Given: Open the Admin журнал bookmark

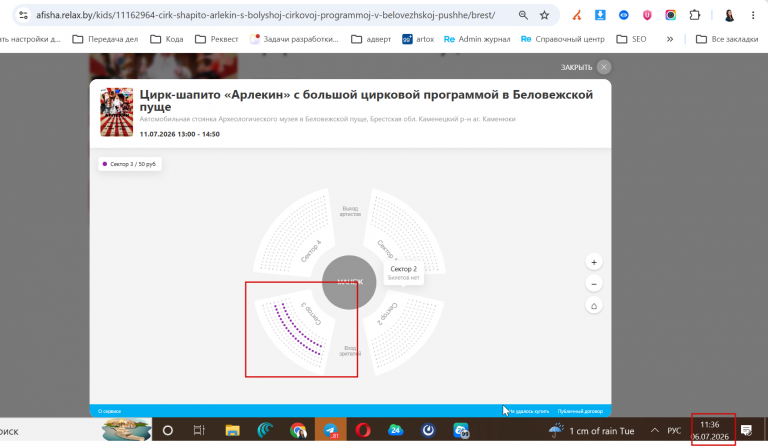Looking at the screenshot, I should click(477, 39).
